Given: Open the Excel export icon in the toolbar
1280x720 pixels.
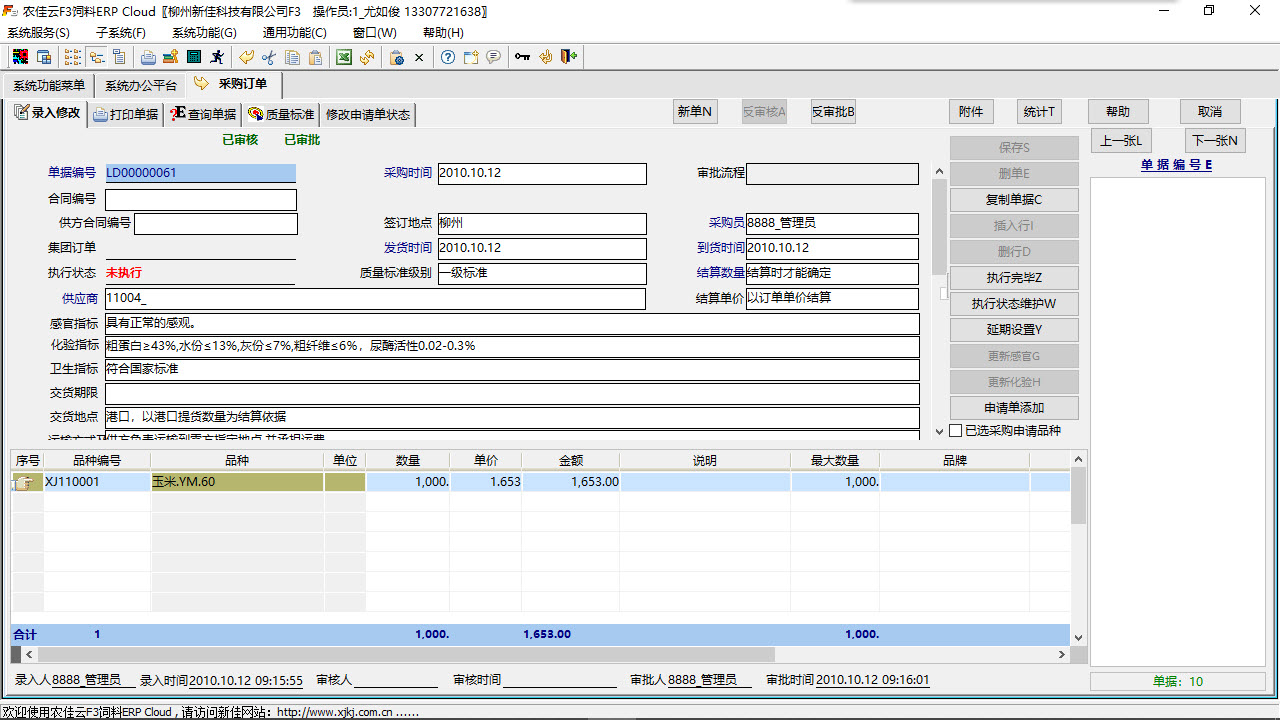Looking at the screenshot, I should point(344,57).
